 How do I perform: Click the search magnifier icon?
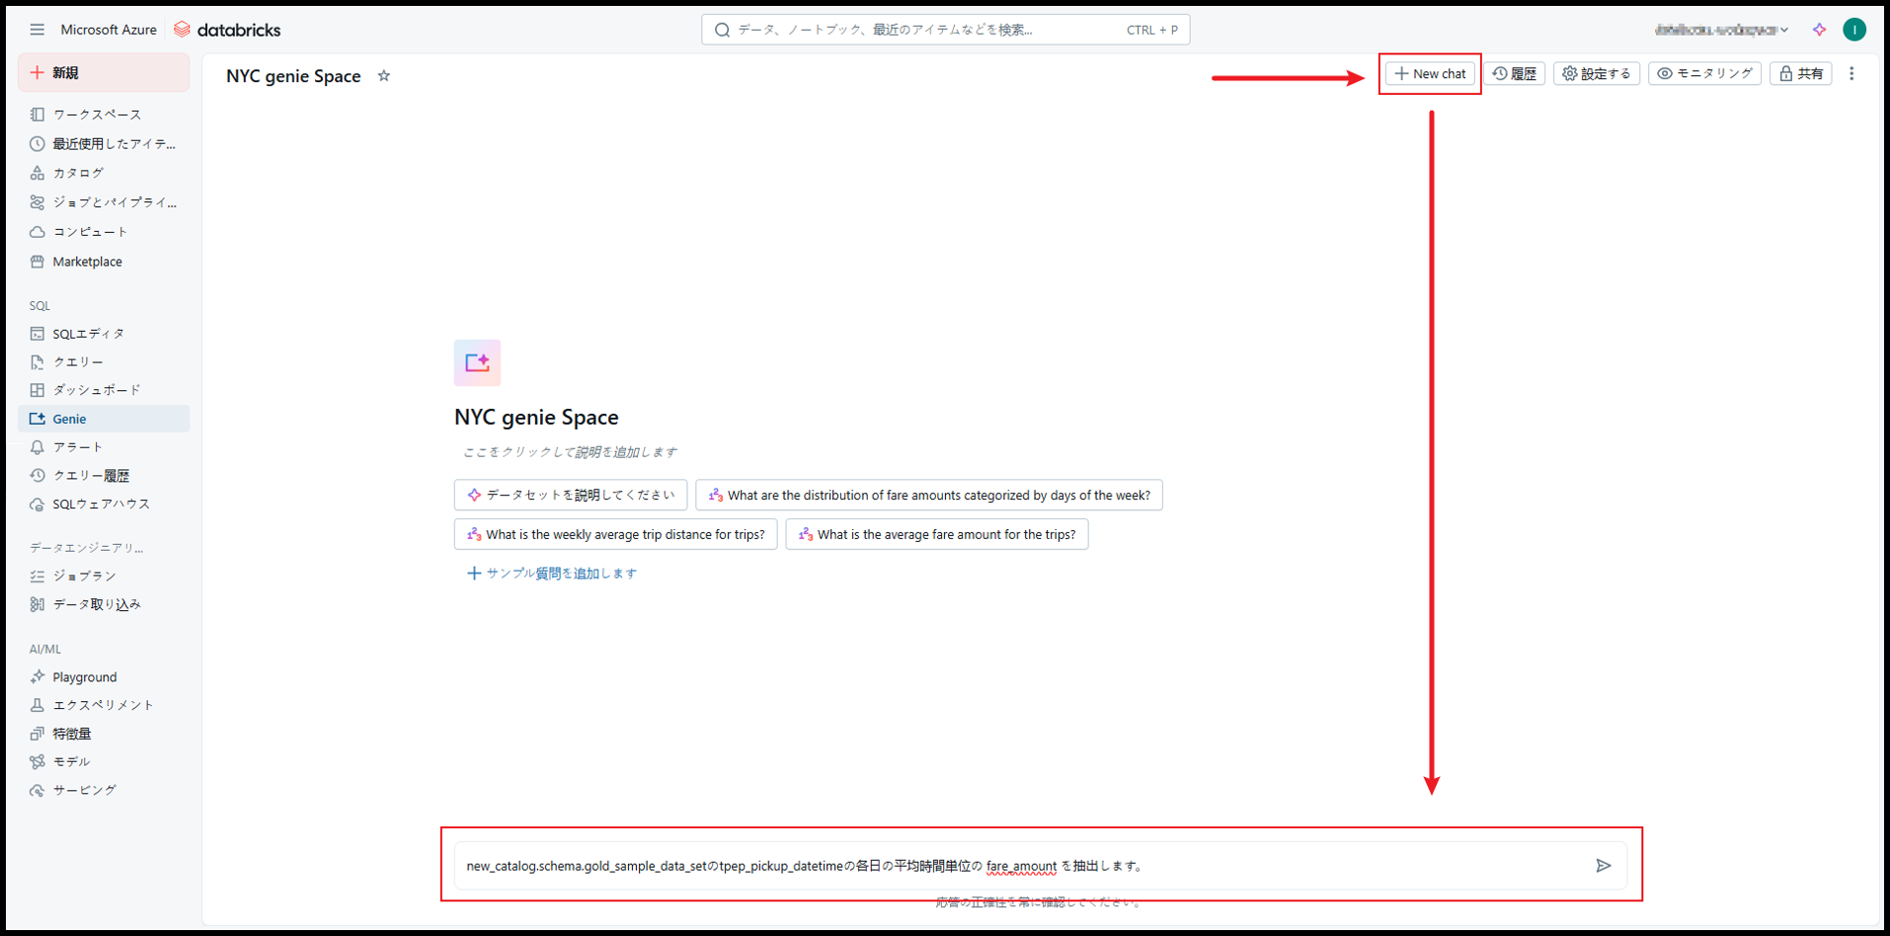(722, 30)
